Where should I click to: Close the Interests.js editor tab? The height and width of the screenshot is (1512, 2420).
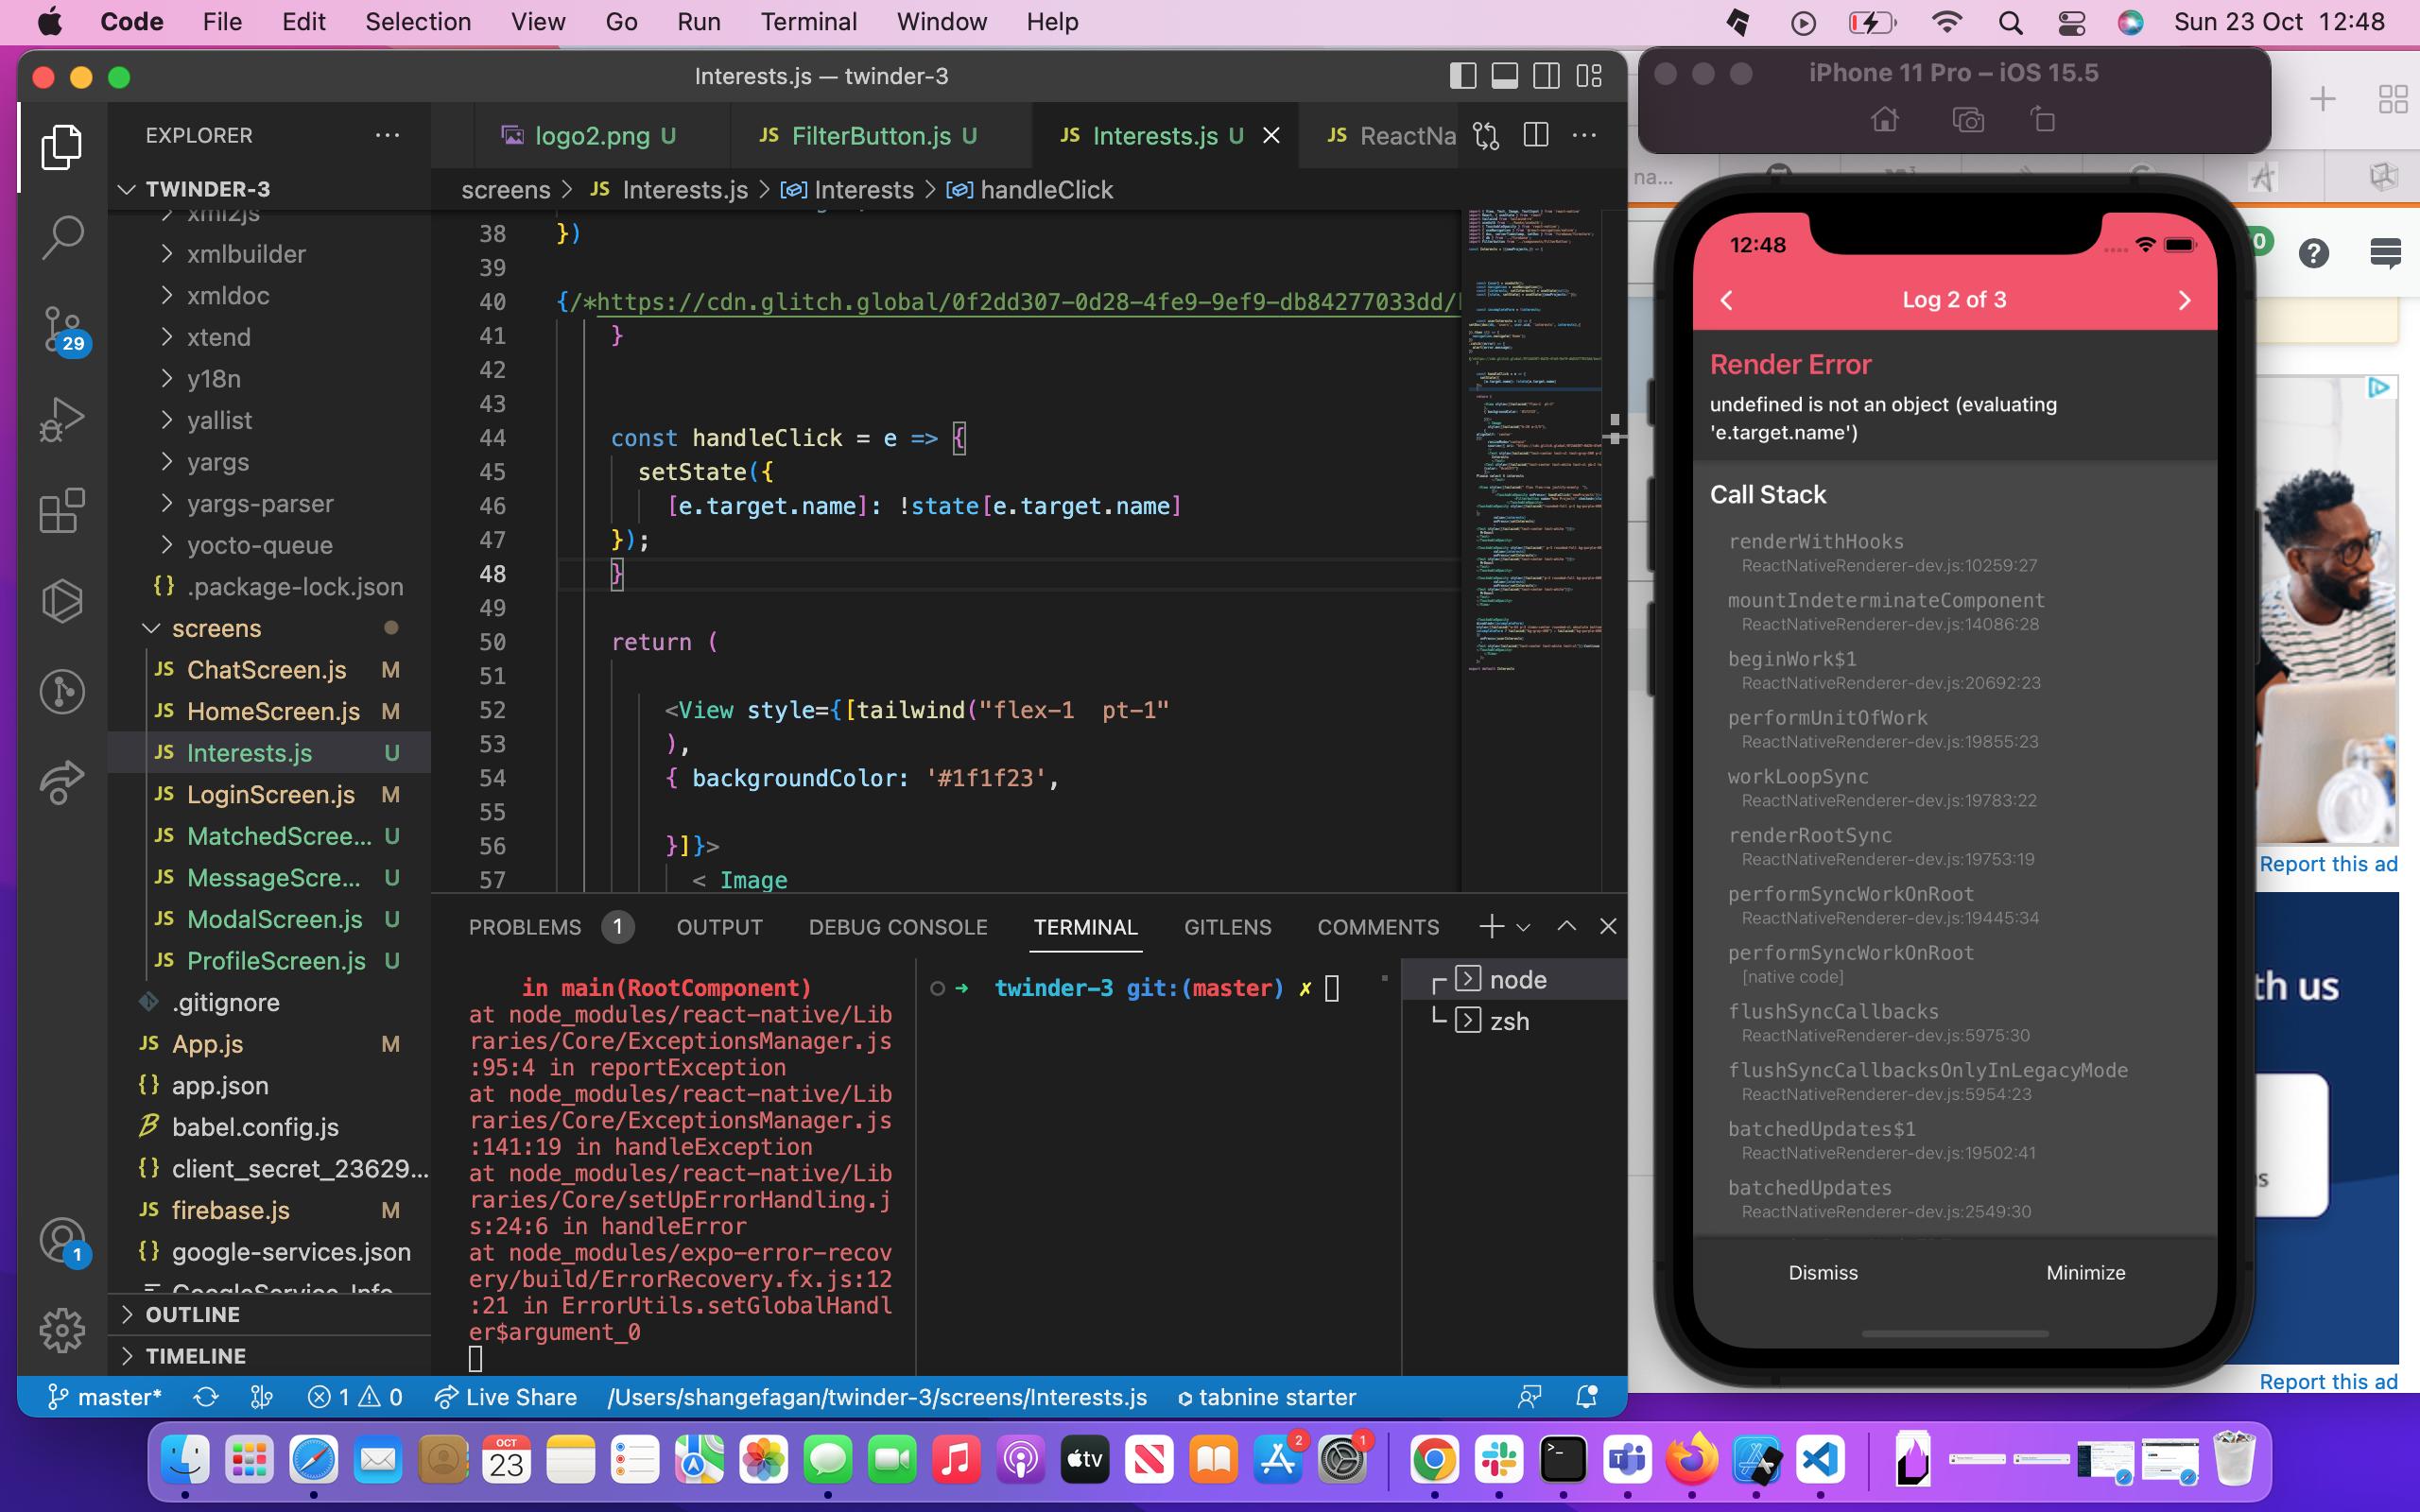[x=1271, y=135]
